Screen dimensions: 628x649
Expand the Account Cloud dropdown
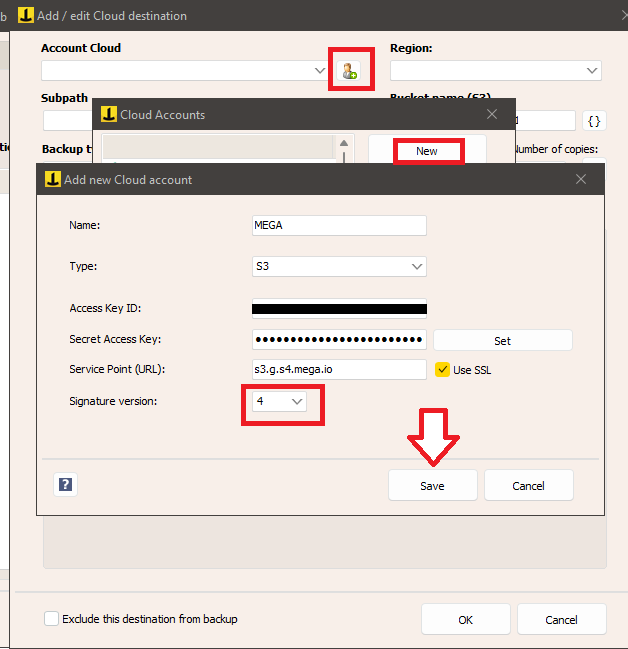click(x=320, y=71)
